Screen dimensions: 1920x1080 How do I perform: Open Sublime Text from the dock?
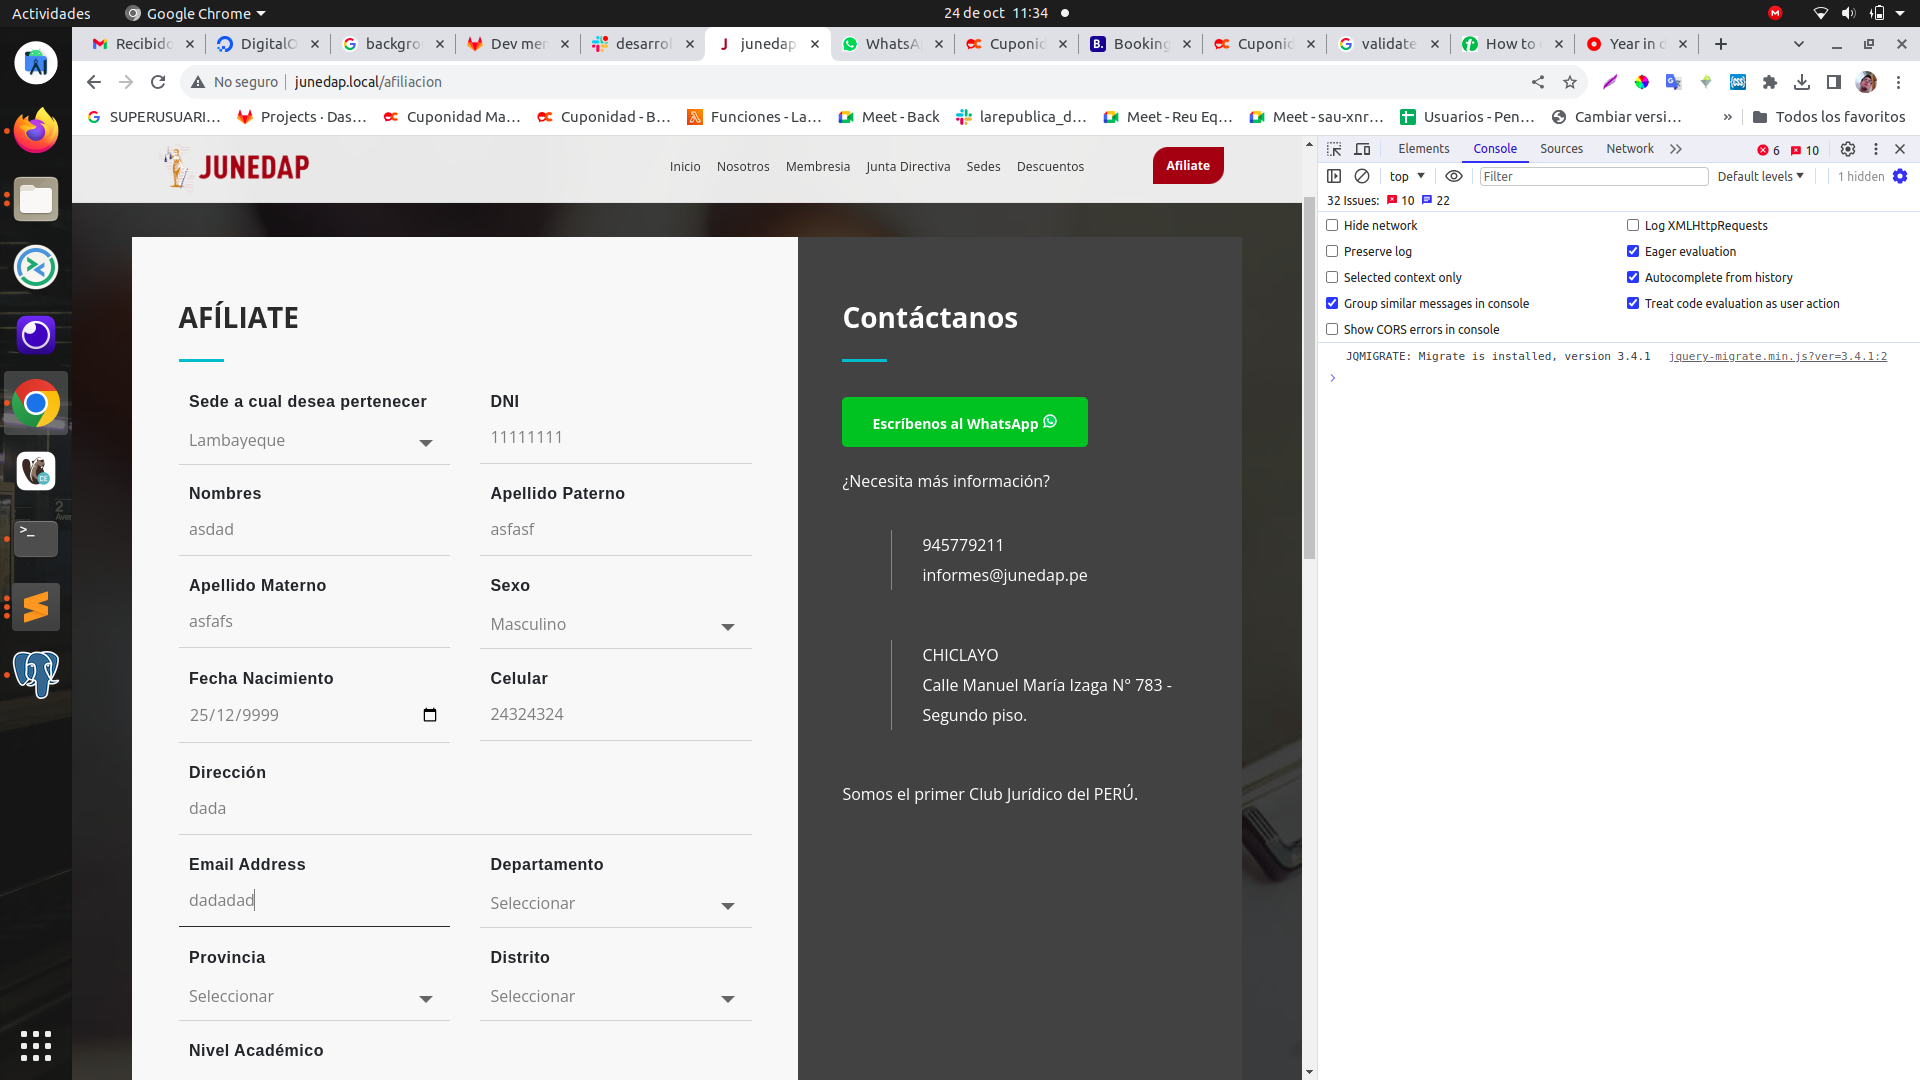coord(36,607)
